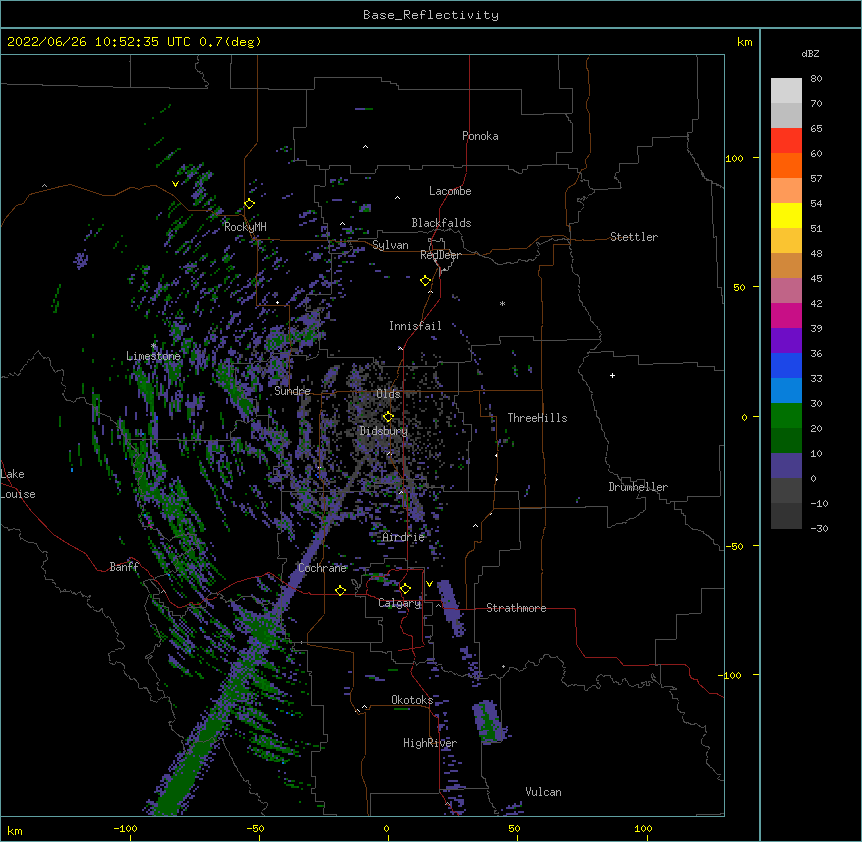
Task: Click the white plus marker west of Drumheller
Action: [612, 375]
